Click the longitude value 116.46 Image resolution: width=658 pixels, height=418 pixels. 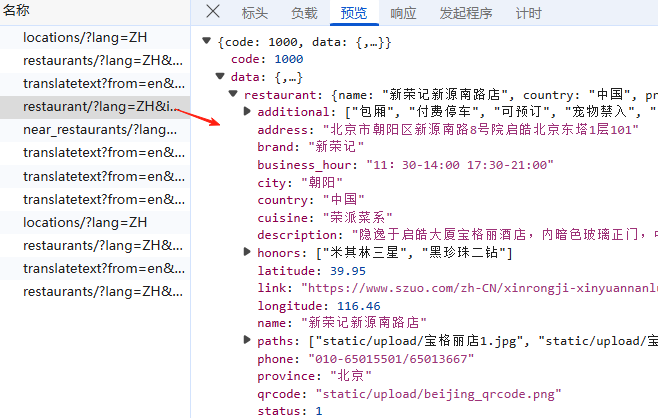point(358,306)
